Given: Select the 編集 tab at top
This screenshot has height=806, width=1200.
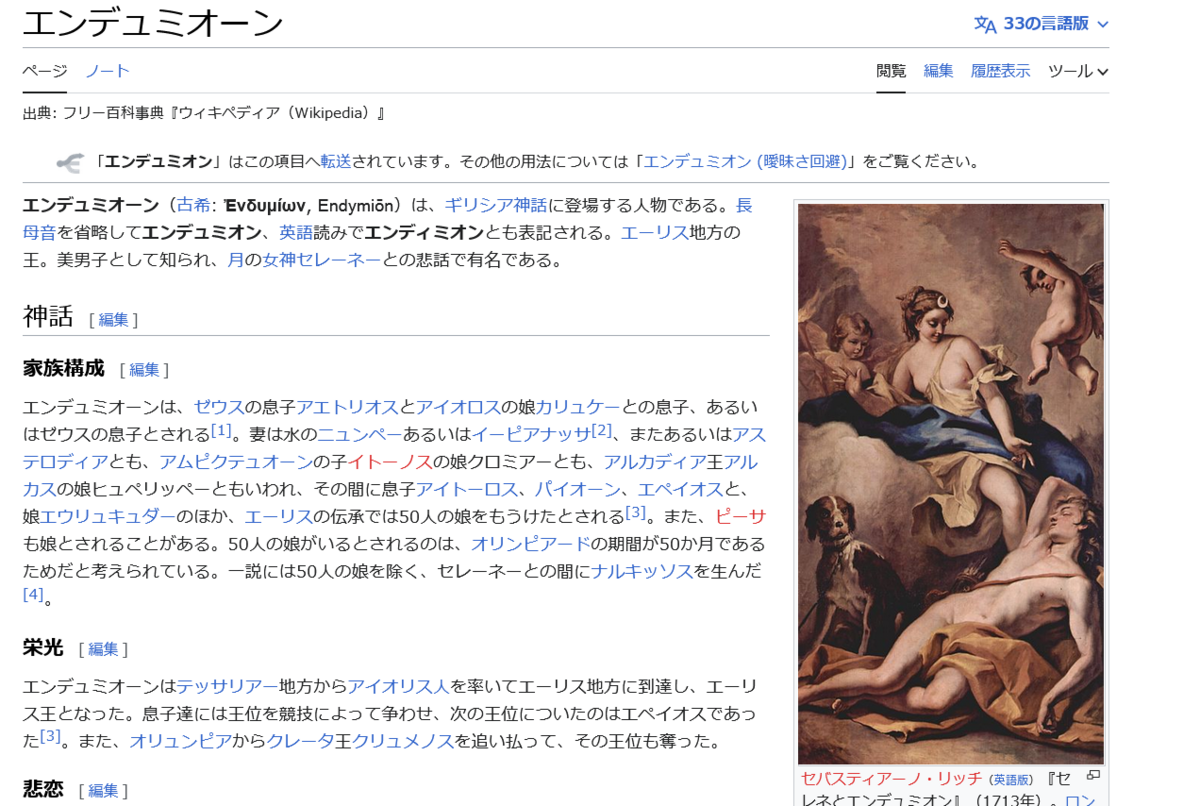Looking at the screenshot, I should [x=938, y=71].
